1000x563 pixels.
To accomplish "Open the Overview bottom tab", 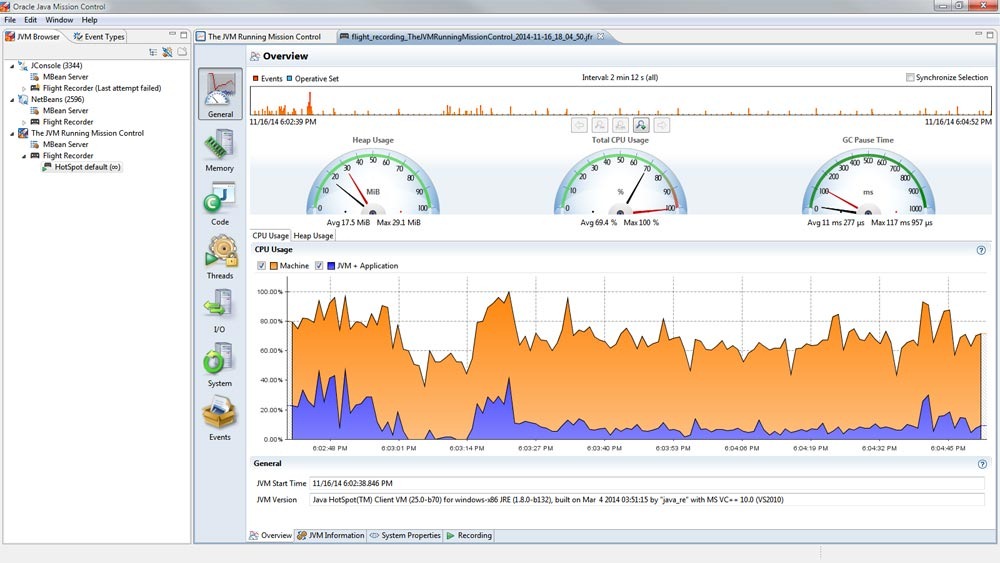I will [x=271, y=536].
